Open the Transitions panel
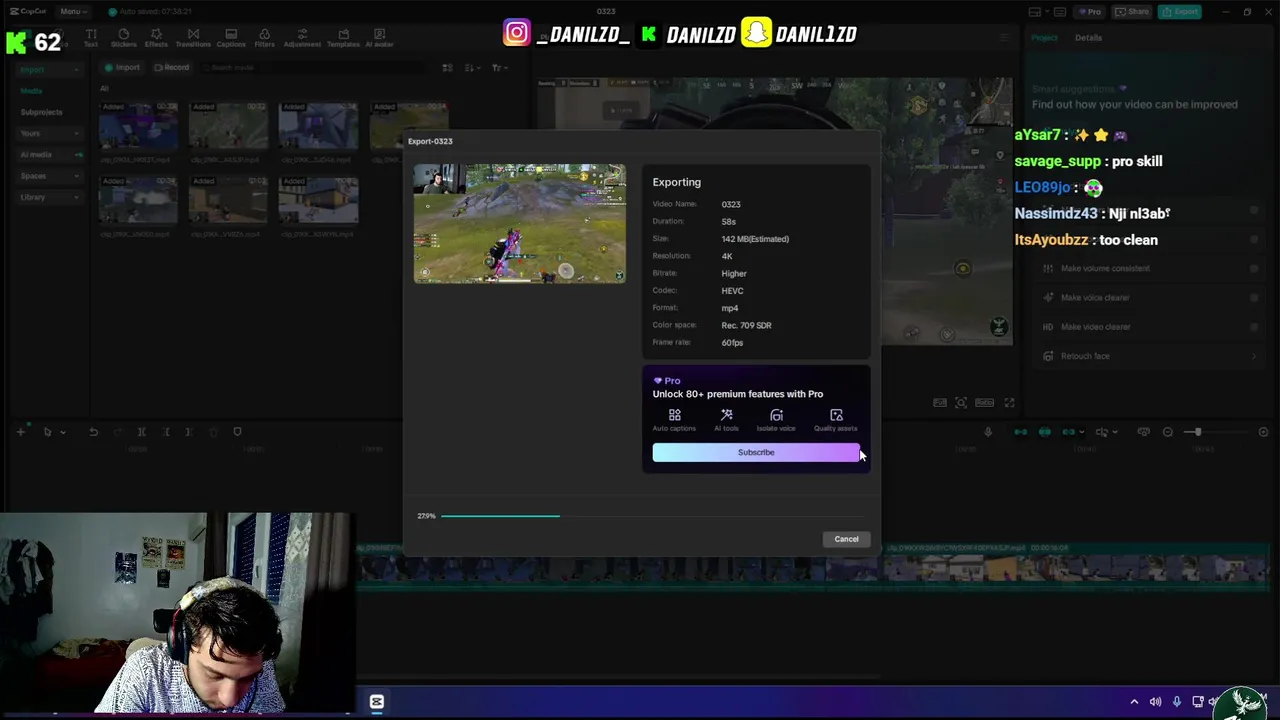Screen dimensions: 1280x720 (x=193, y=38)
